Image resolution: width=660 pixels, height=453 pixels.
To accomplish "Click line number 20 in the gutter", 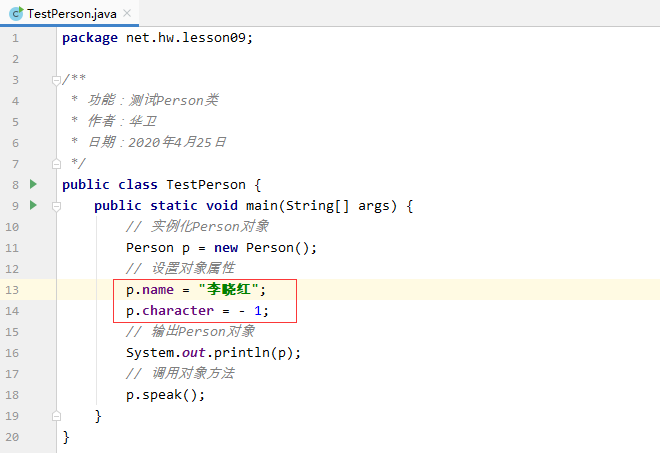I will (x=12, y=437).
